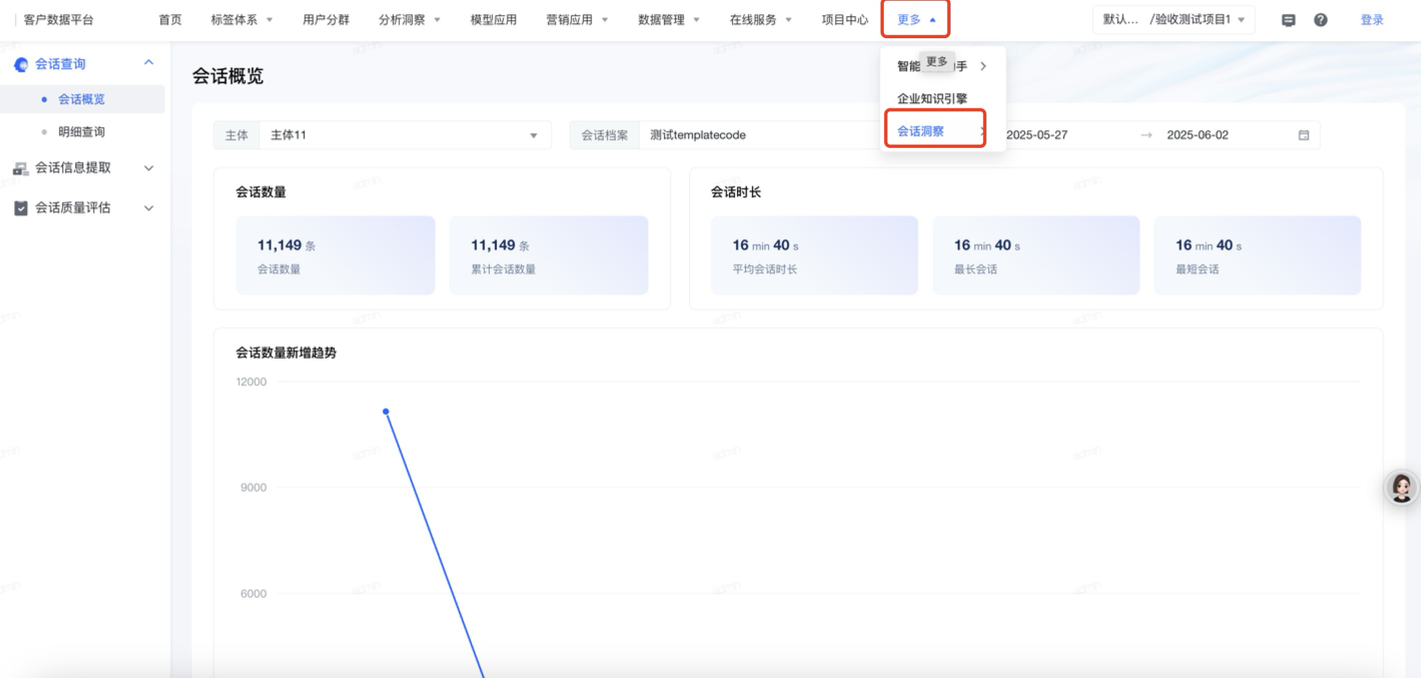The image size is (1421, 678).
Task: Expand the 会话信息提取 section chevron
Action: pos(149,168)
